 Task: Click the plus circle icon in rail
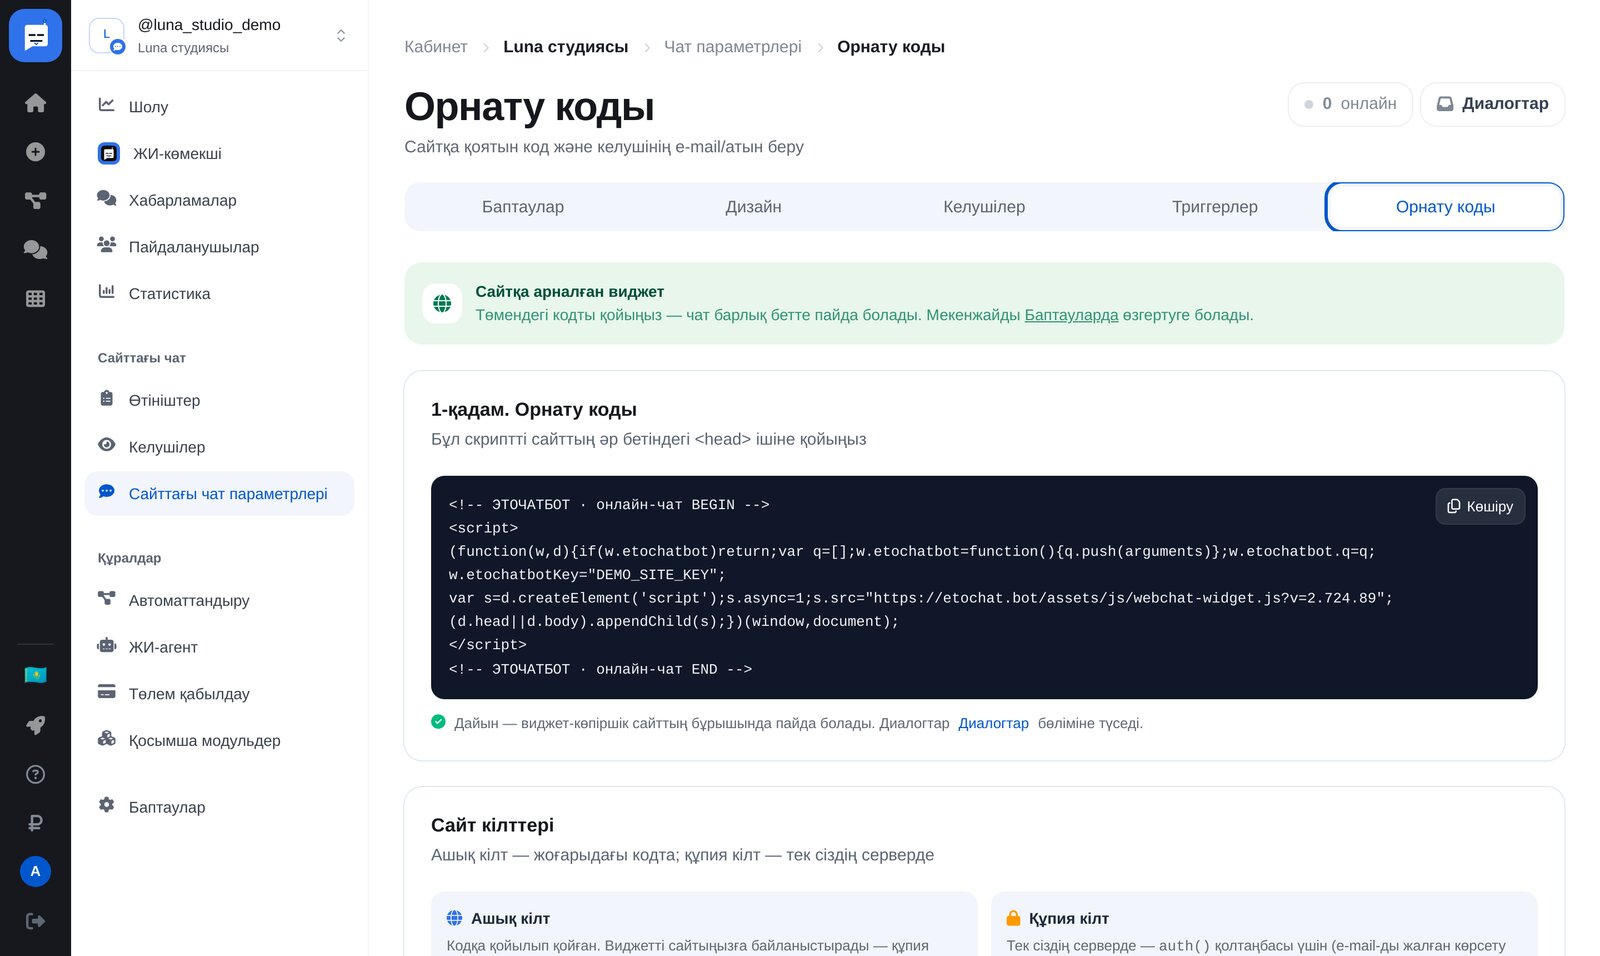[x=35, y=152]
